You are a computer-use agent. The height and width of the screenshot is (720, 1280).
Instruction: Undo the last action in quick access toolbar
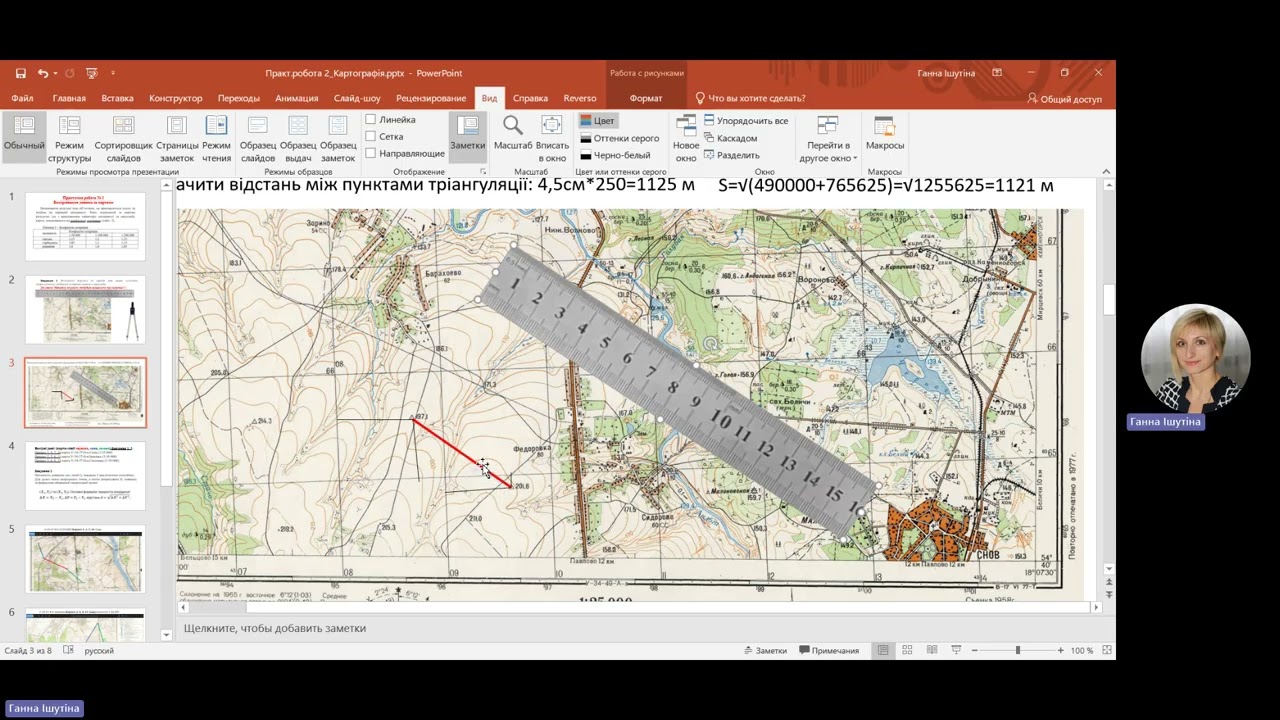(x=42, y=73)
